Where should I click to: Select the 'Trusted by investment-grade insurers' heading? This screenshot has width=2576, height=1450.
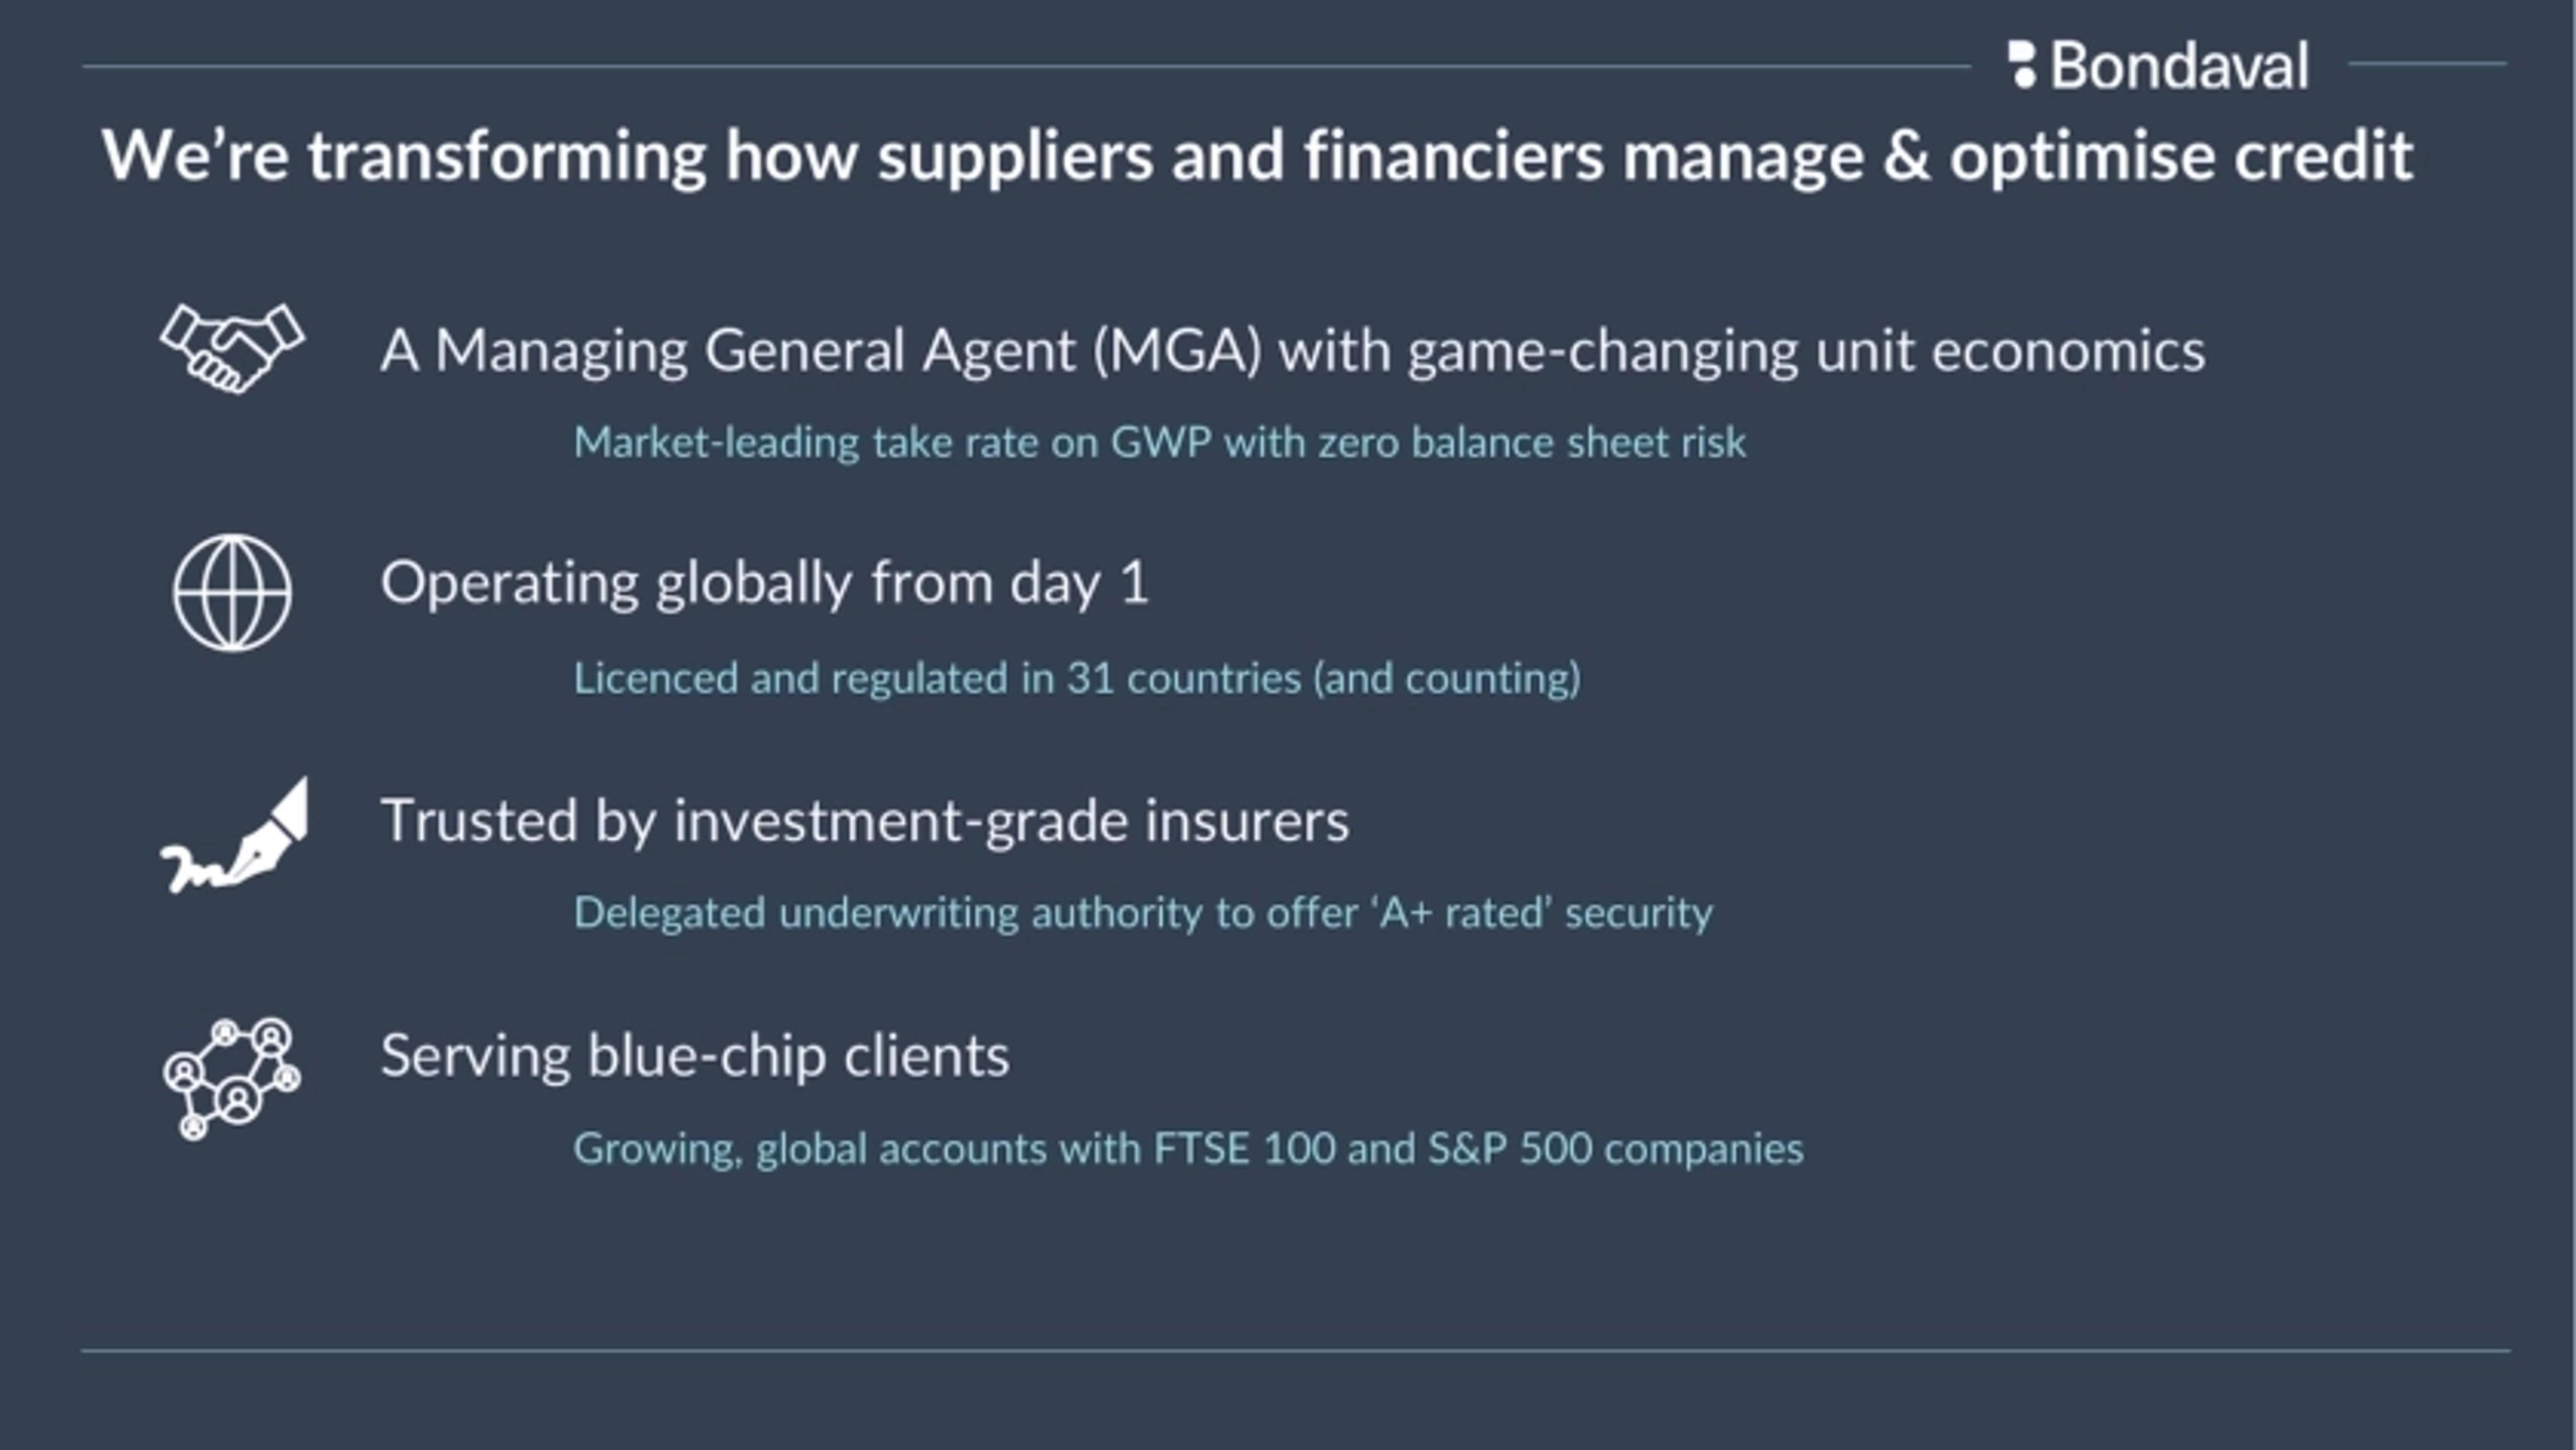tap(864, 821)
